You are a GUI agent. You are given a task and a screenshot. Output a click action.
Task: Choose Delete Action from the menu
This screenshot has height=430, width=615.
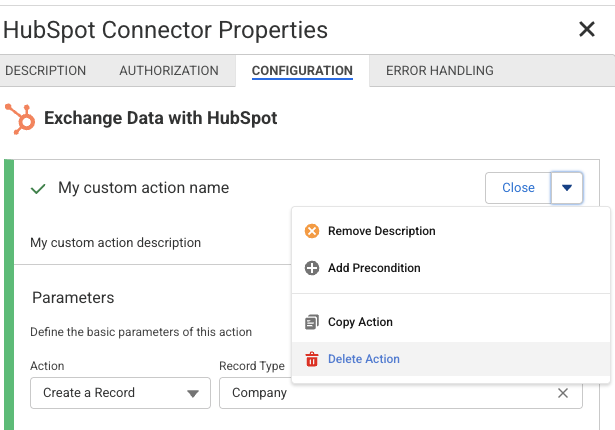[x=364, y=359]
